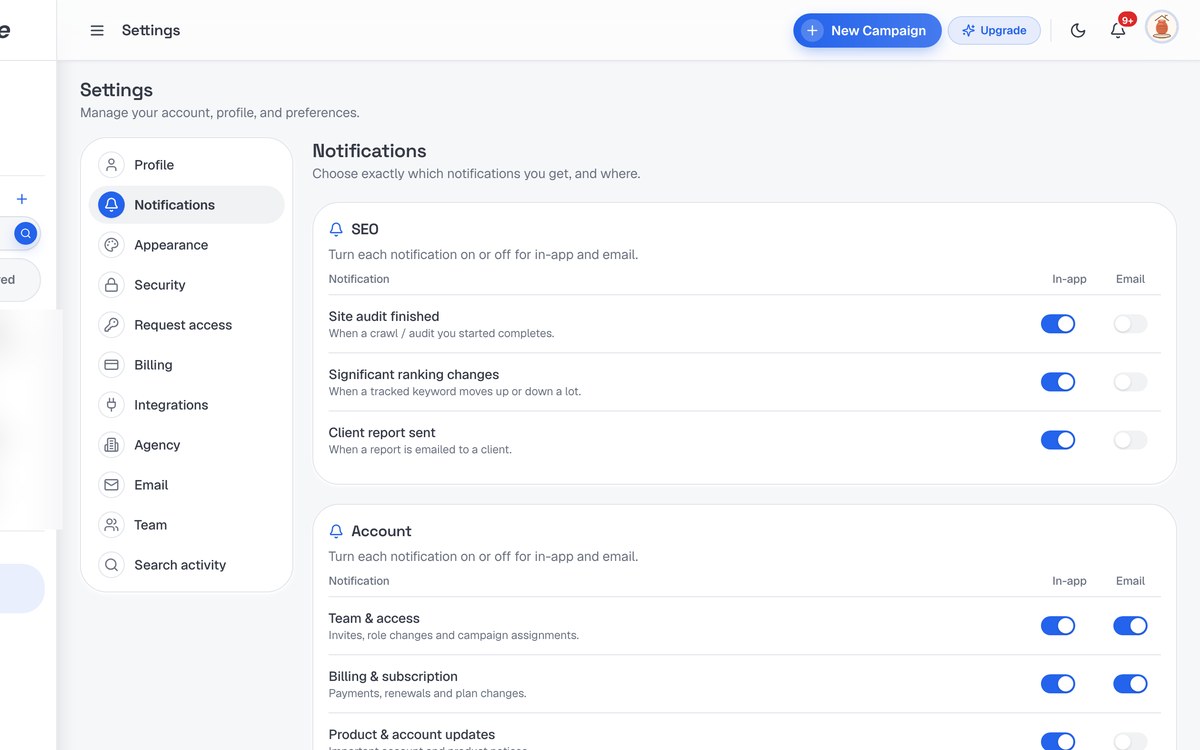The height and width of the screenshot is (750, 1200).
Task: Toggle in-app Team & access notification
Action: [1058, 626]
